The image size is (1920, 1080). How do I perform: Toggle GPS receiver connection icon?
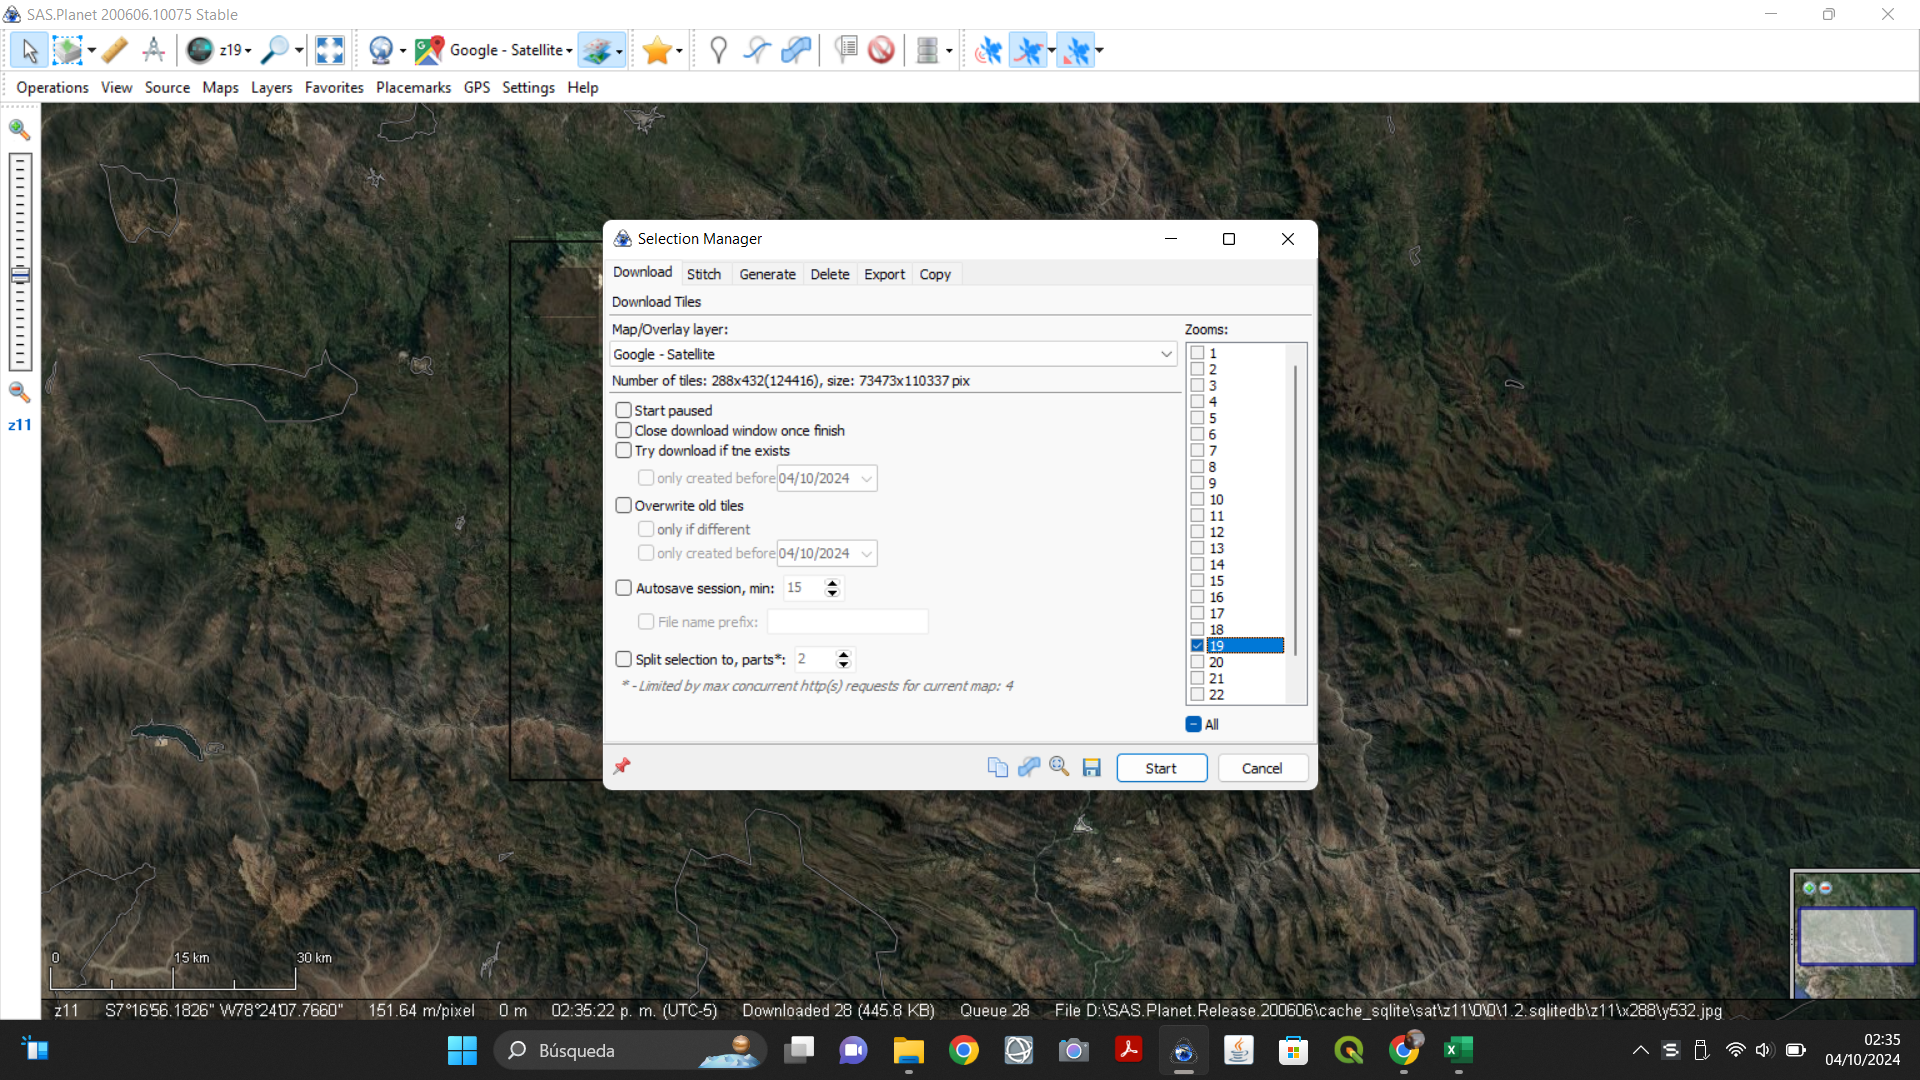click(988, 50)
